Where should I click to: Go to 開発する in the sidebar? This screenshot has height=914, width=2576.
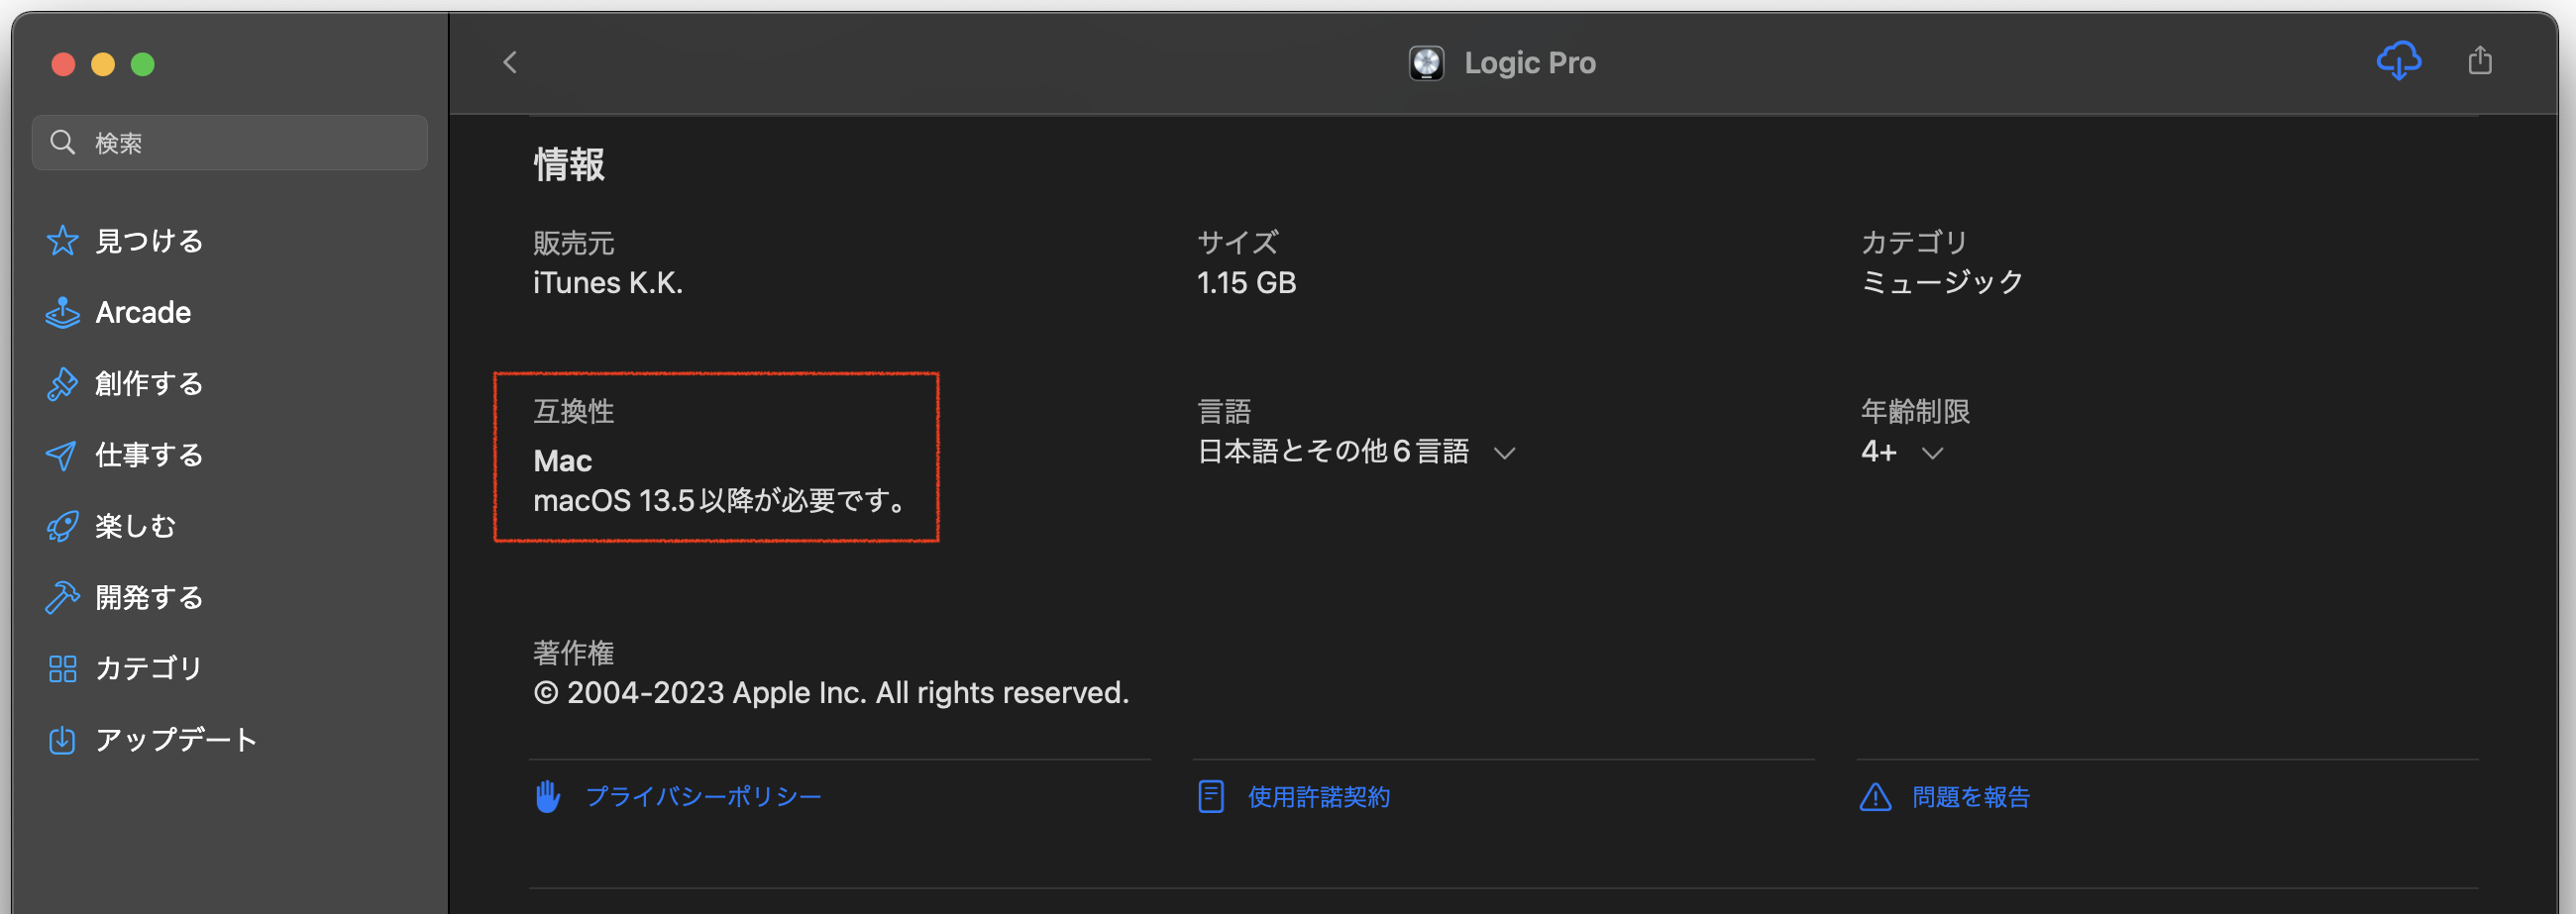pos(149,598)
